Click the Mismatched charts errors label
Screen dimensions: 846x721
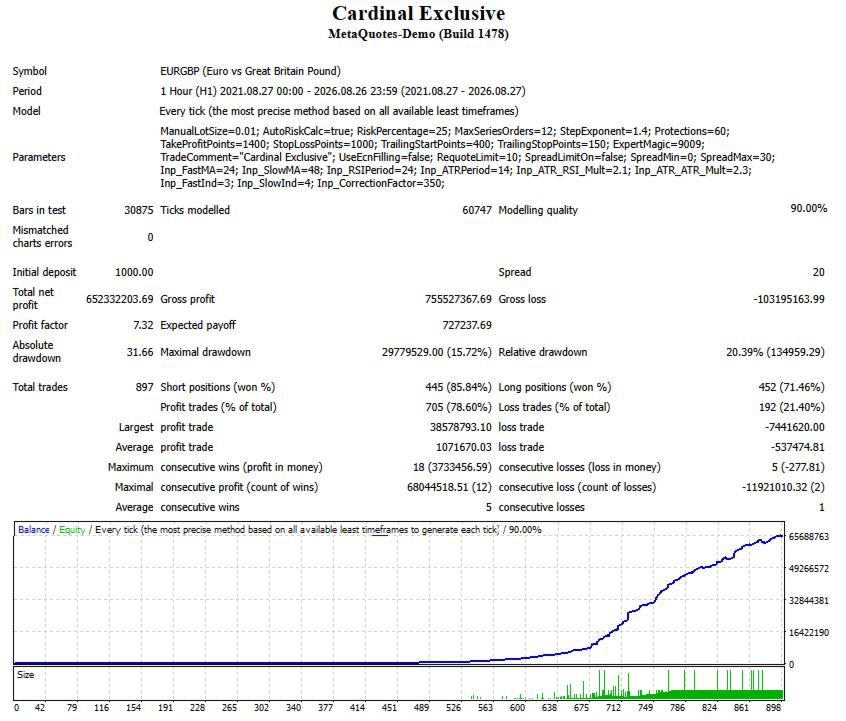(42, 236)
